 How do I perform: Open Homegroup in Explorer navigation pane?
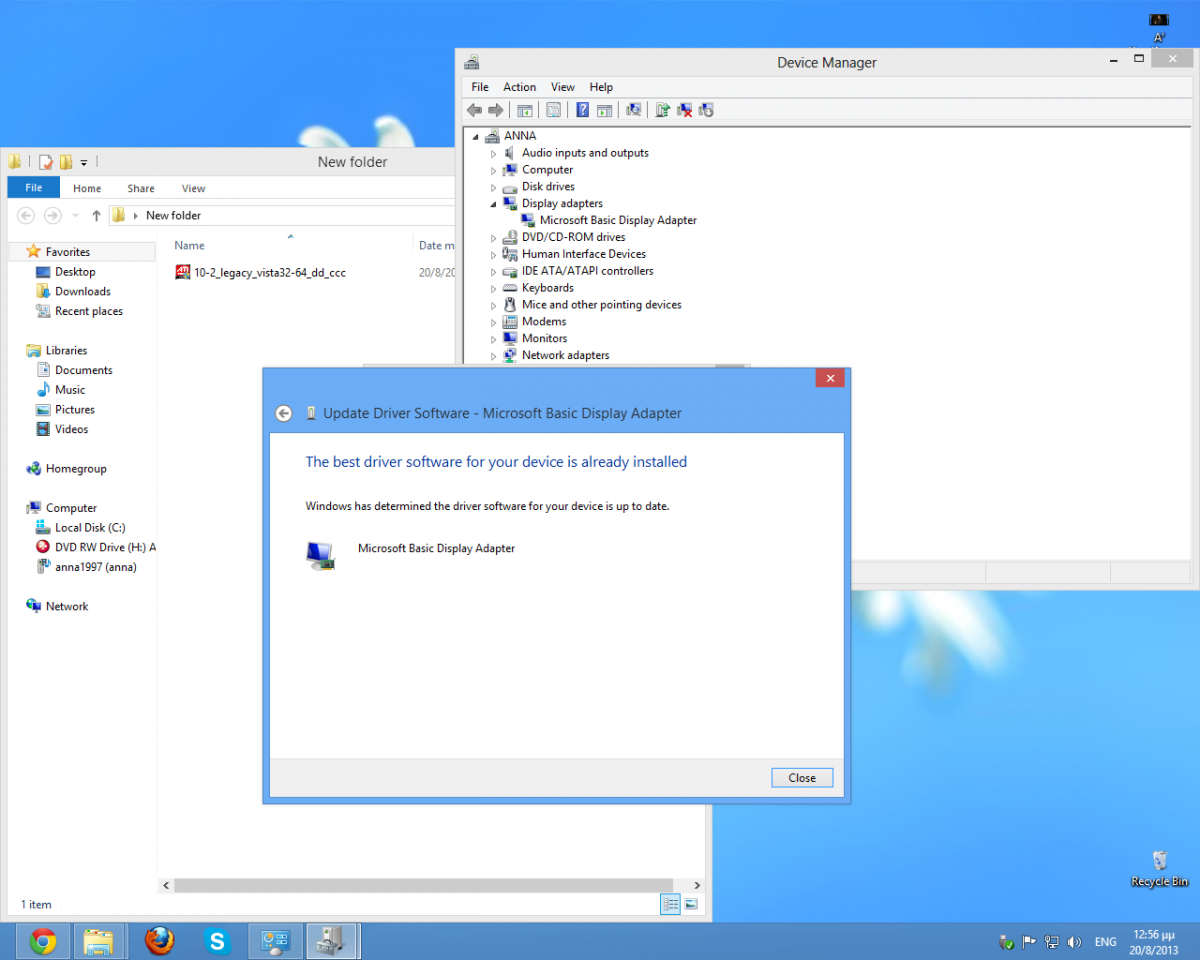pos(76,469)
